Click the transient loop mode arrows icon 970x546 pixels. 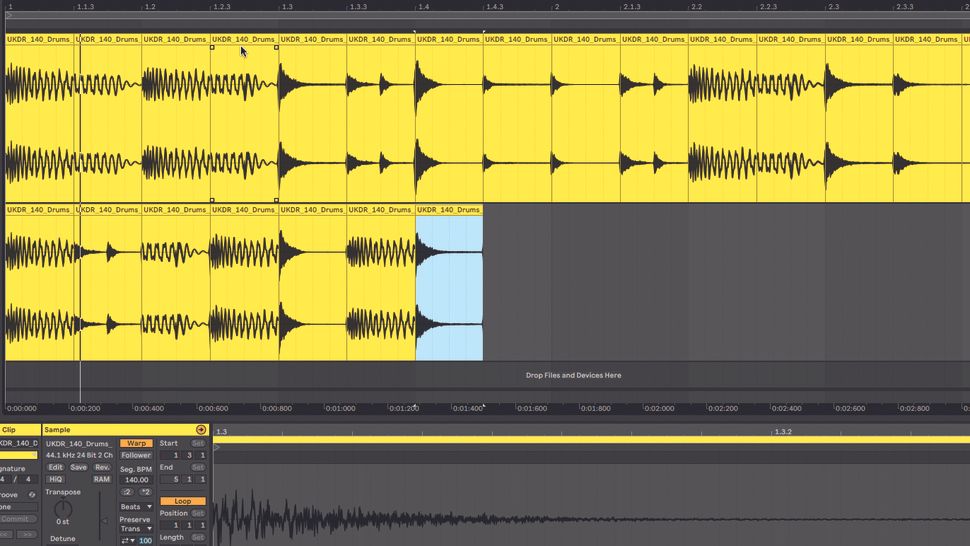(x=128, y=540)
